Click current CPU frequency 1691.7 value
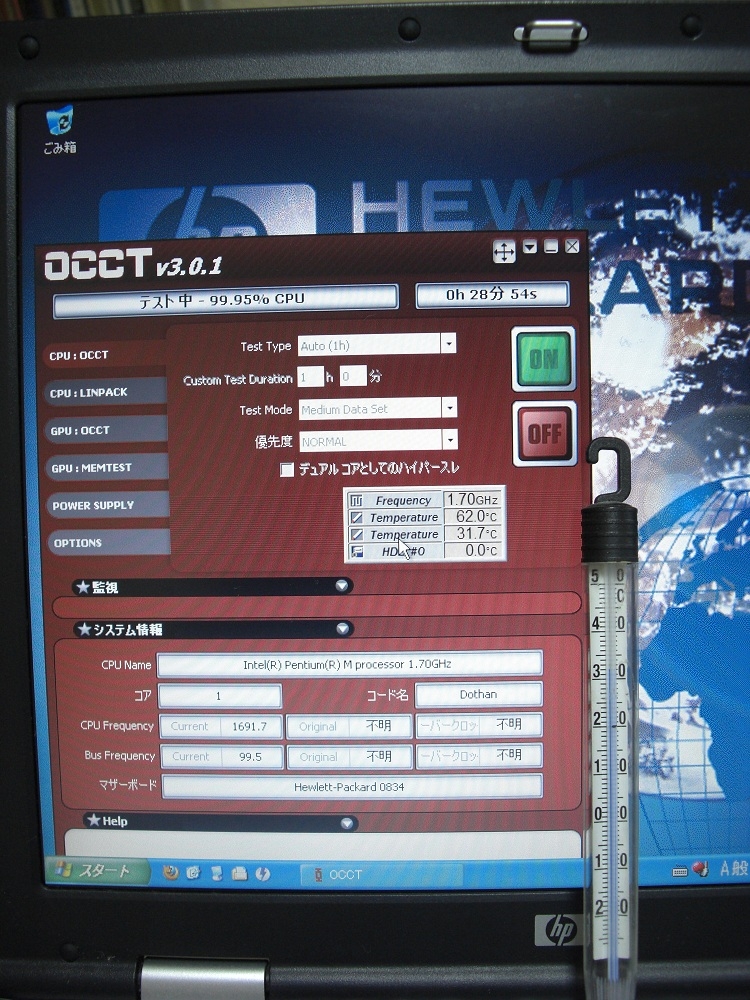This screenshot has width=750, height=1000. point(250,726)
